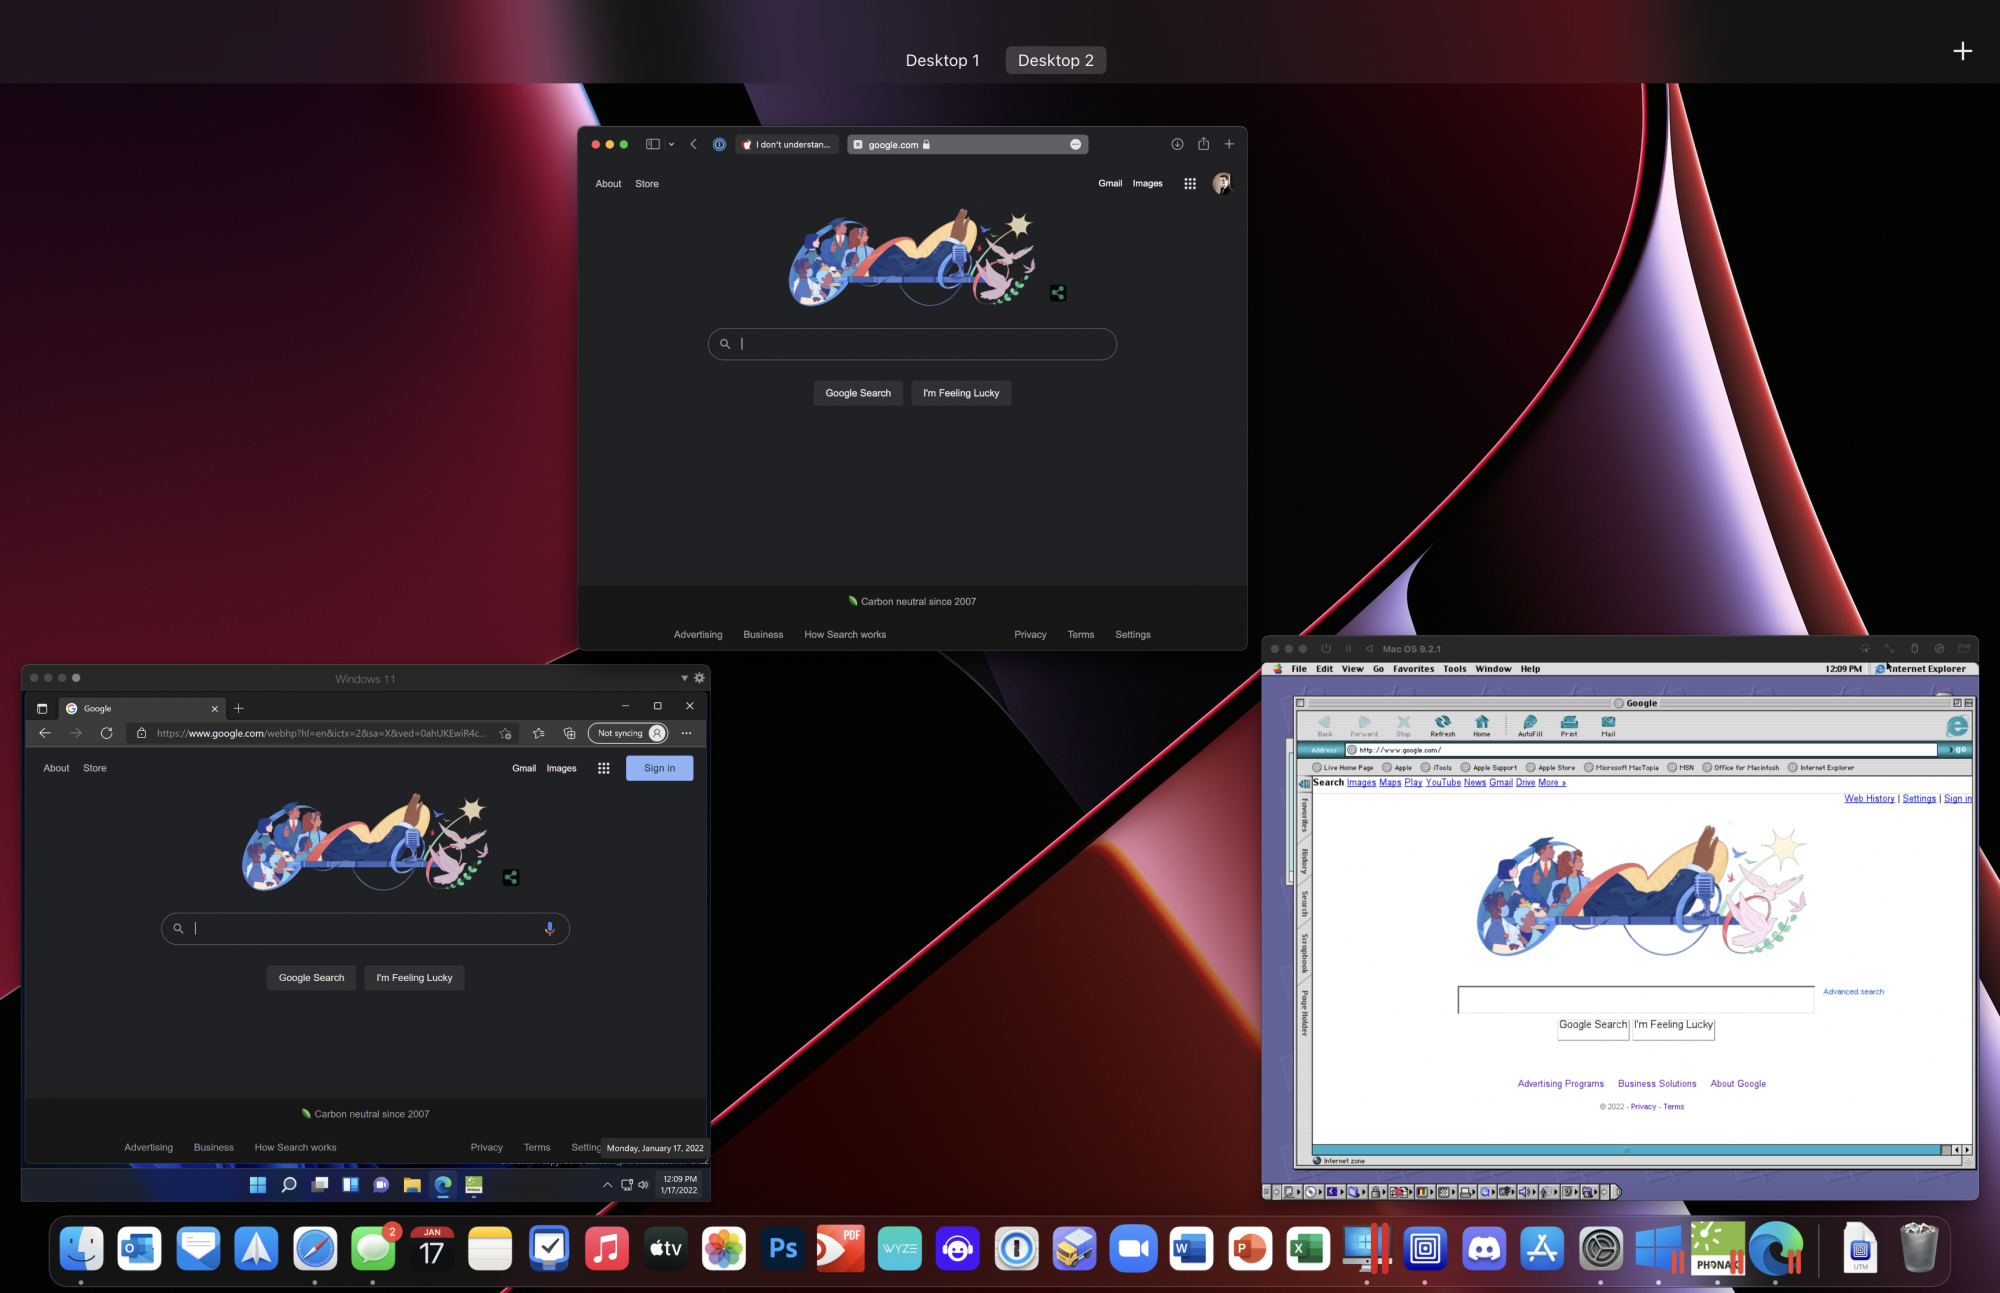Click the Edge collections icon
This screenshot has width=2000, height=1293.
point(569,733)
